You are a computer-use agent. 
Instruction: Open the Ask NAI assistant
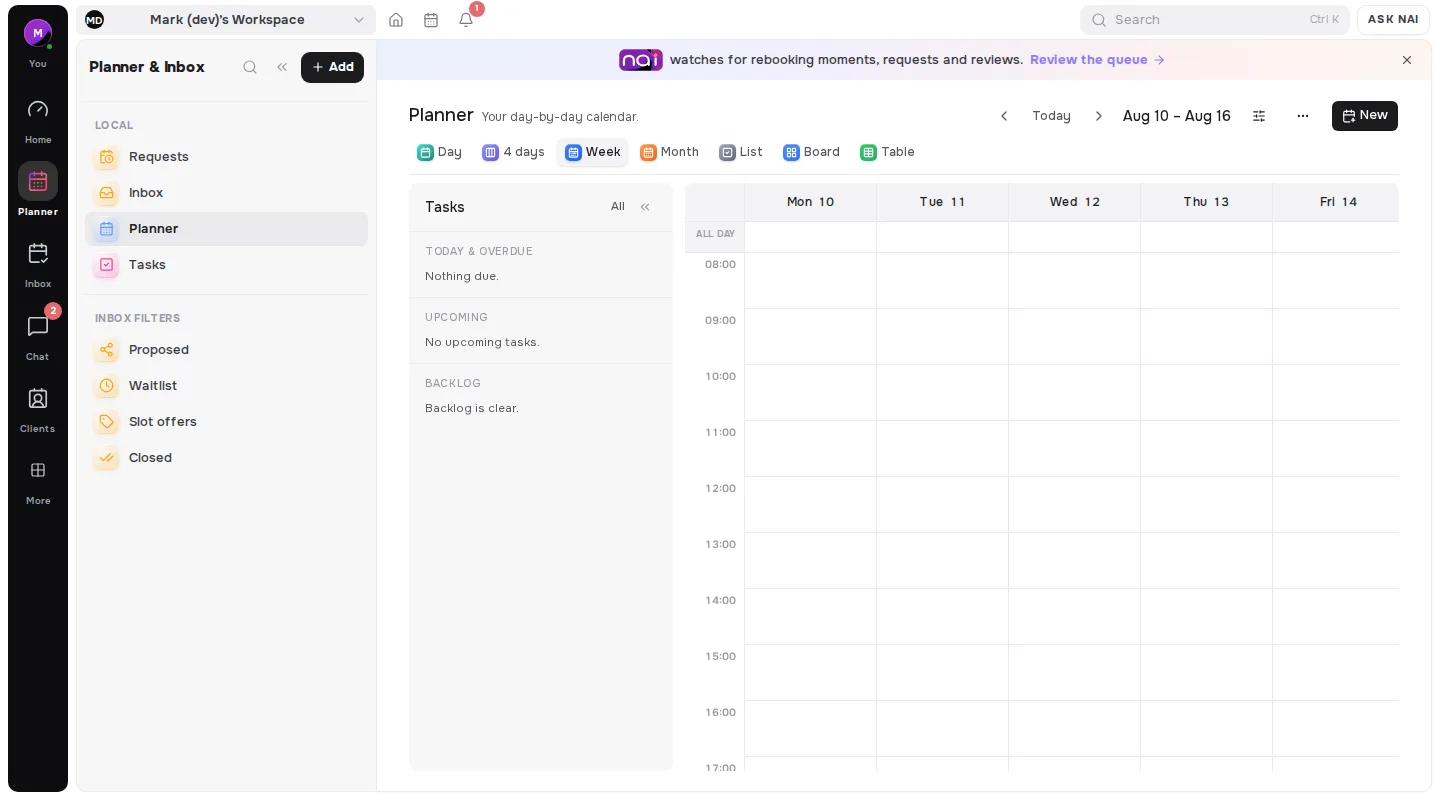[1393, 20]
